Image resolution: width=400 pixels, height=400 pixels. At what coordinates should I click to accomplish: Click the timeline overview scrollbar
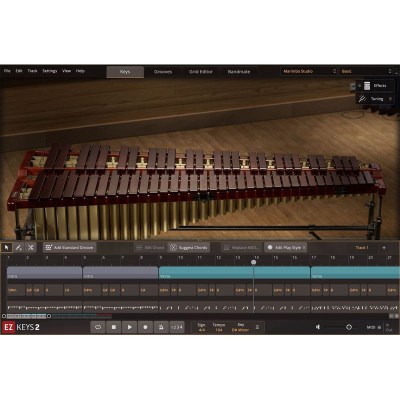pyautogui.click(x=27, y=316)
